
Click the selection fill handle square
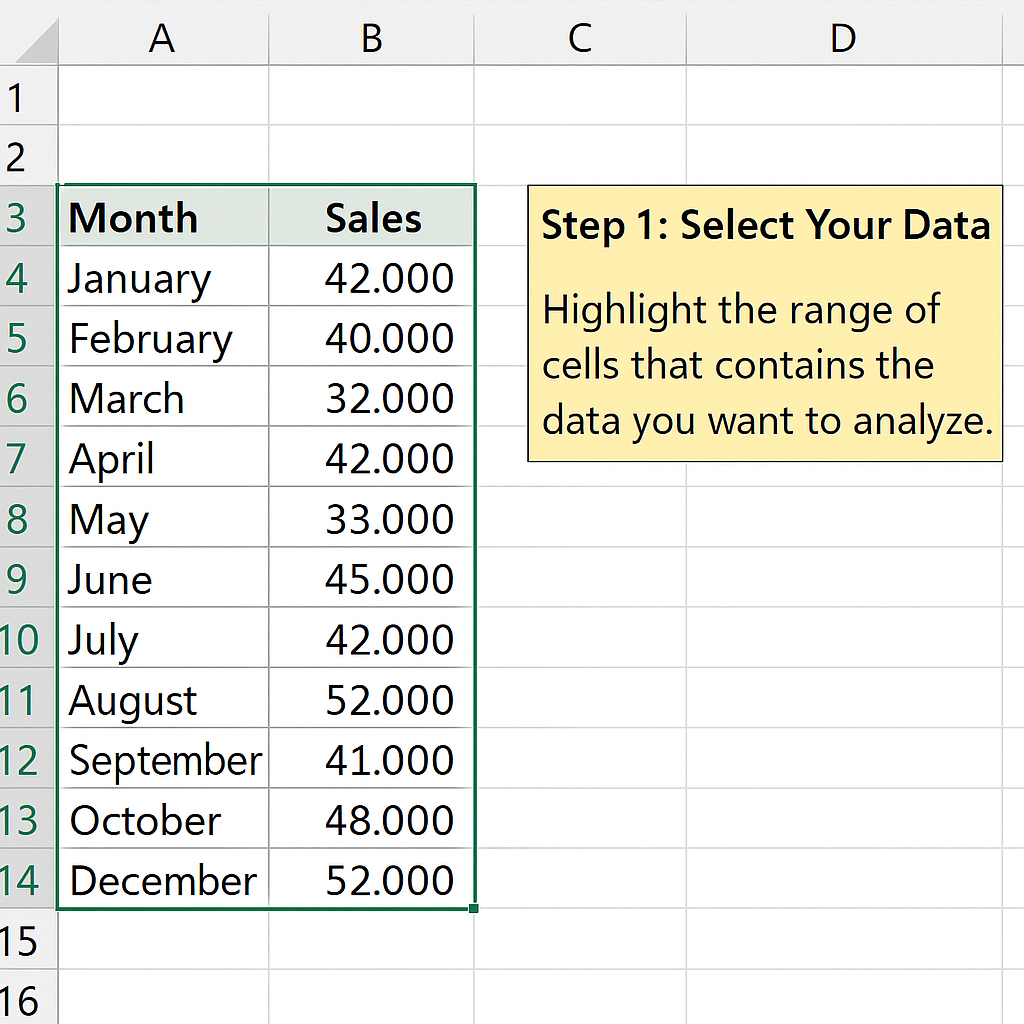pyautogui.click(x=473, y=908)
